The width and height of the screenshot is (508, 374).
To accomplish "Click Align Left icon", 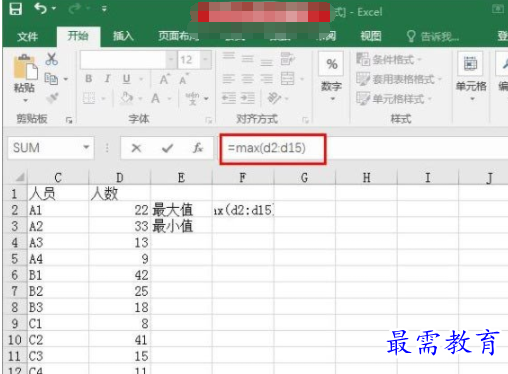I will tap(229, 79).
